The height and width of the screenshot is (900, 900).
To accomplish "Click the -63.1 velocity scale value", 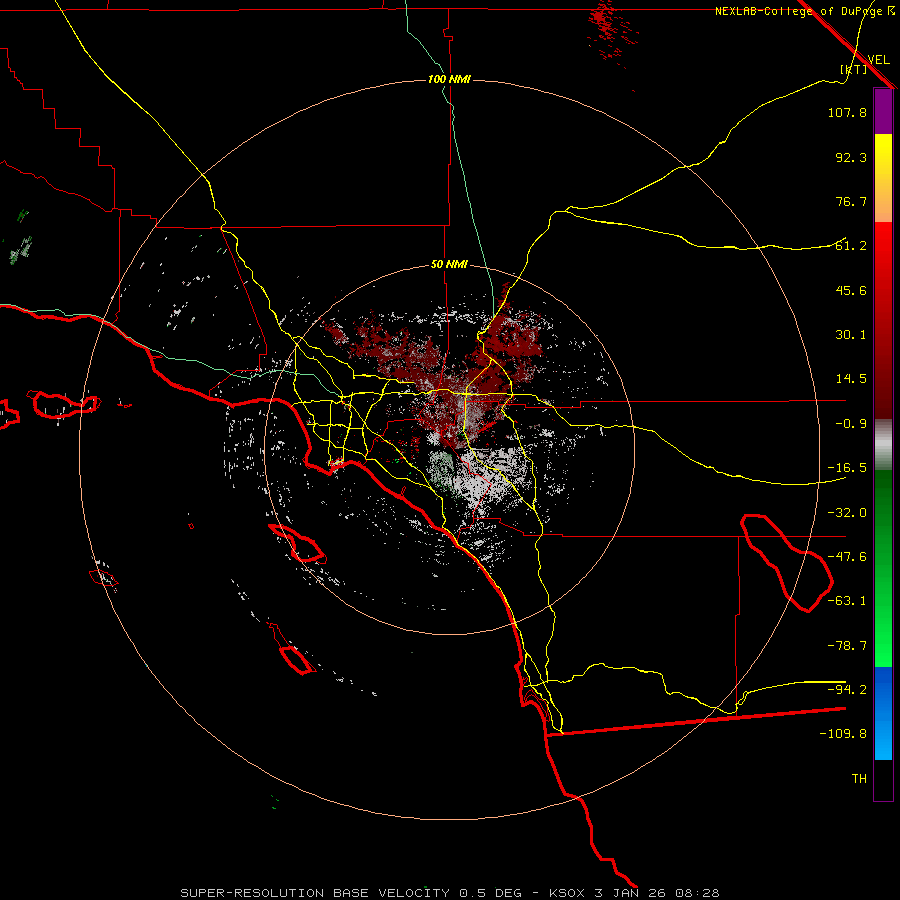I will click(x=847, y=601).
